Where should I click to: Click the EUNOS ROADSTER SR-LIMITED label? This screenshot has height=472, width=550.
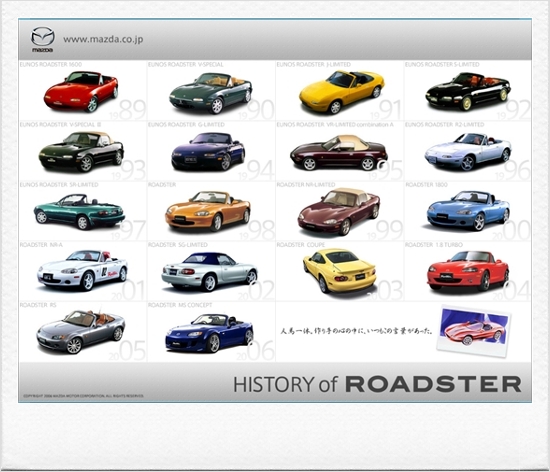tap(59, 184)
